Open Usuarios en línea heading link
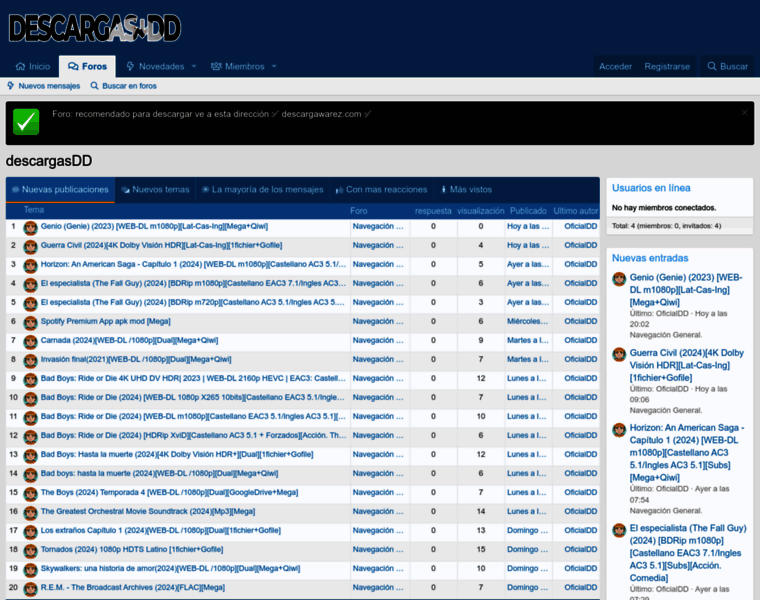Viewport: 760px width, 600px height. pos(651,188)
